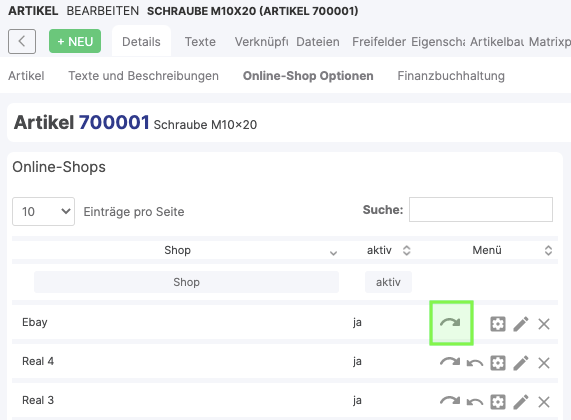571x420 pixels.
Task: Click the Shop column filter field
Action: [x=186, y=282]
